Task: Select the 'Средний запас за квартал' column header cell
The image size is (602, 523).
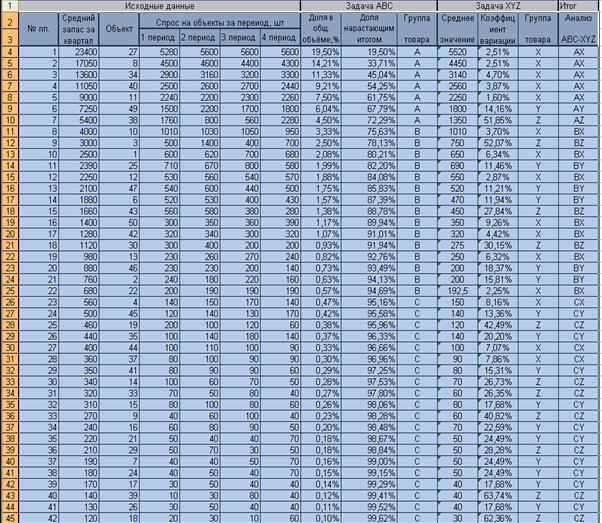Action: tap(78, 29)
